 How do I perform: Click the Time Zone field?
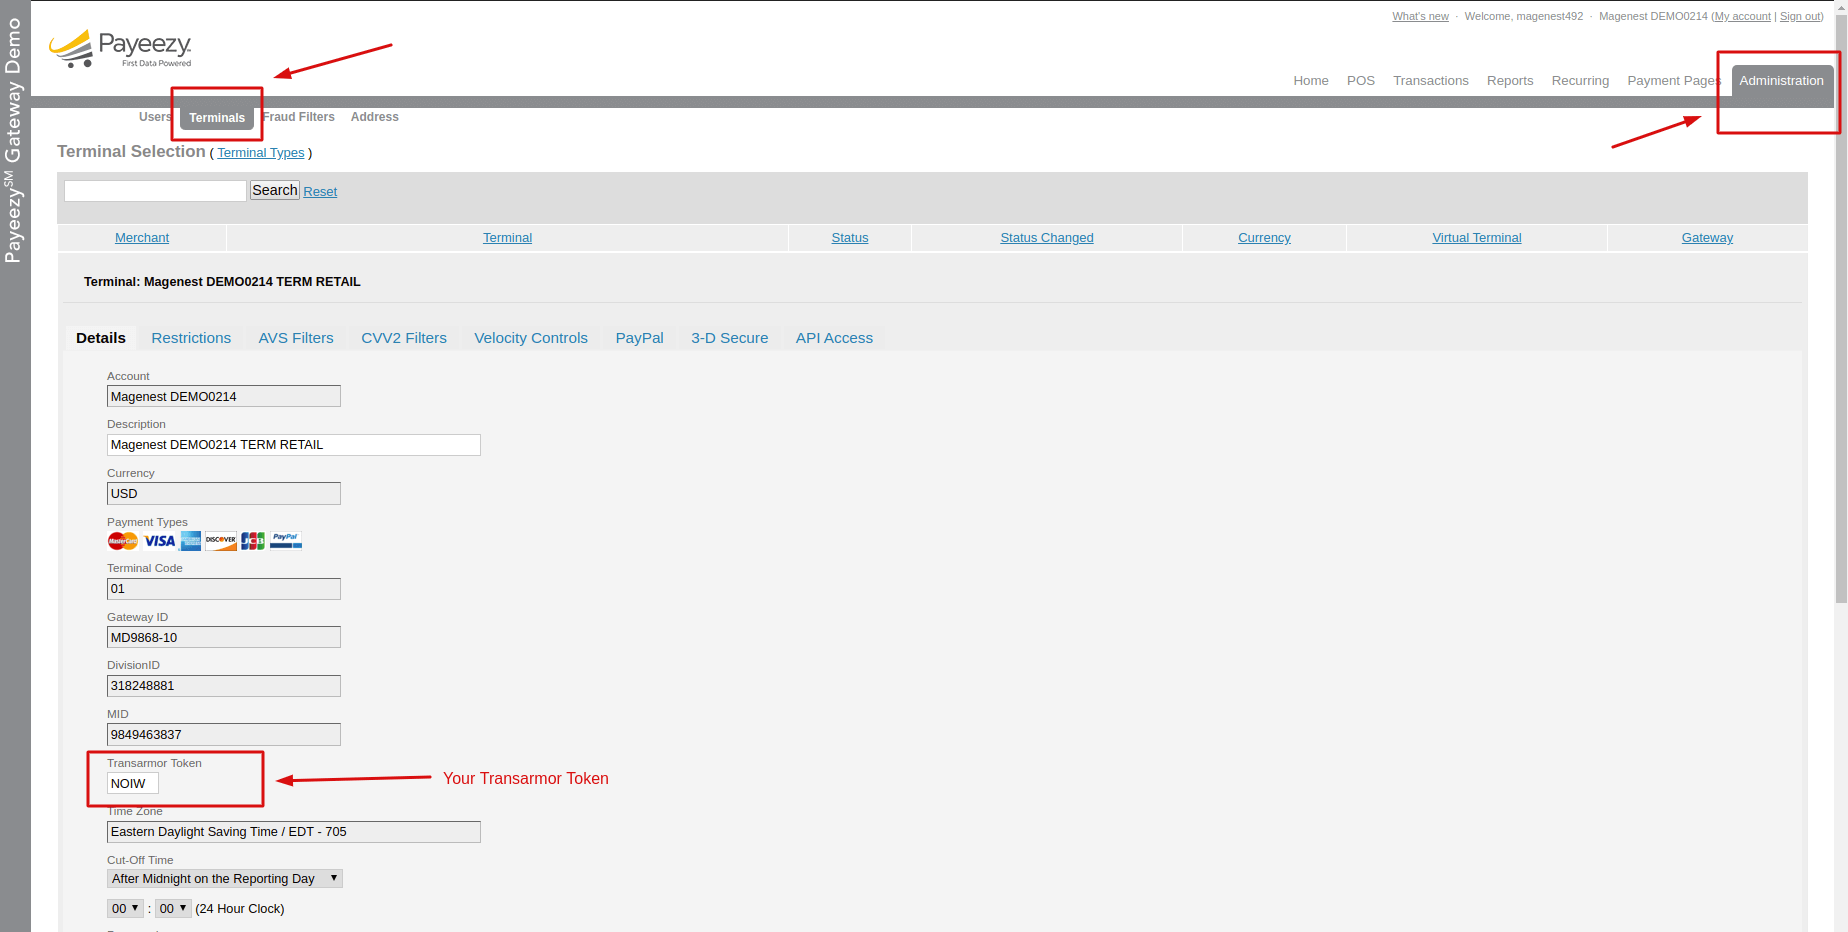click(x=294, y=832)
